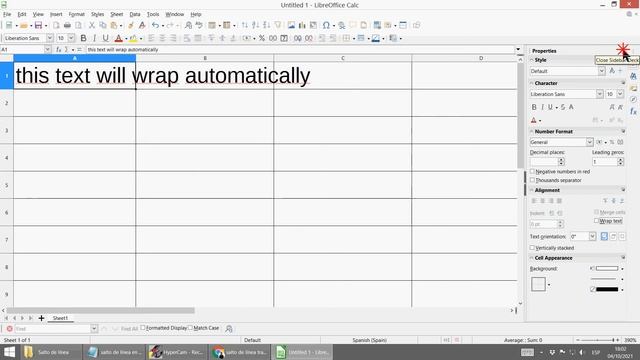Open the Tools menu
This screenshot has height=360, width=640.
point(153,14)
